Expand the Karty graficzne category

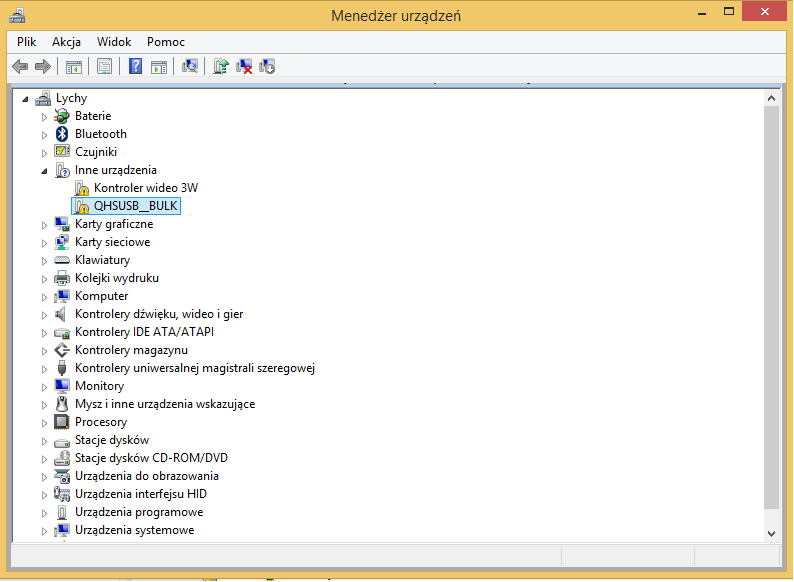point(44,225)
